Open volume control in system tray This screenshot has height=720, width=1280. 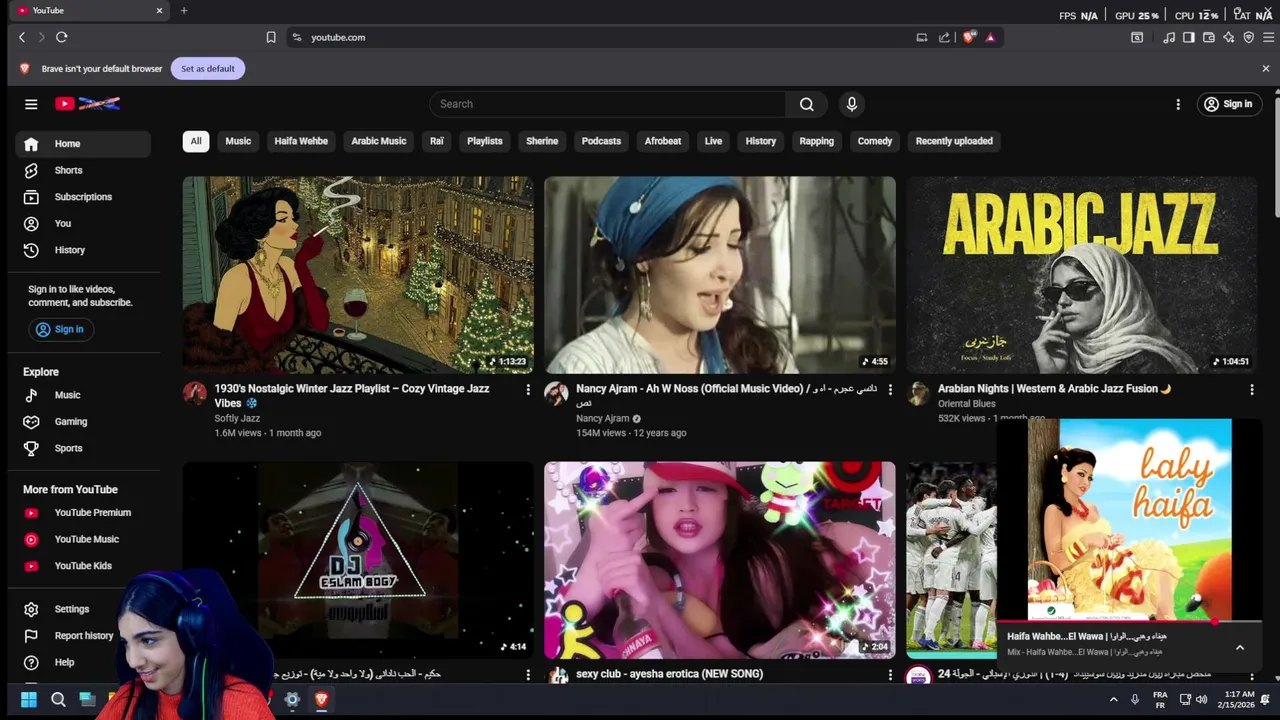tap(1202, 700)
